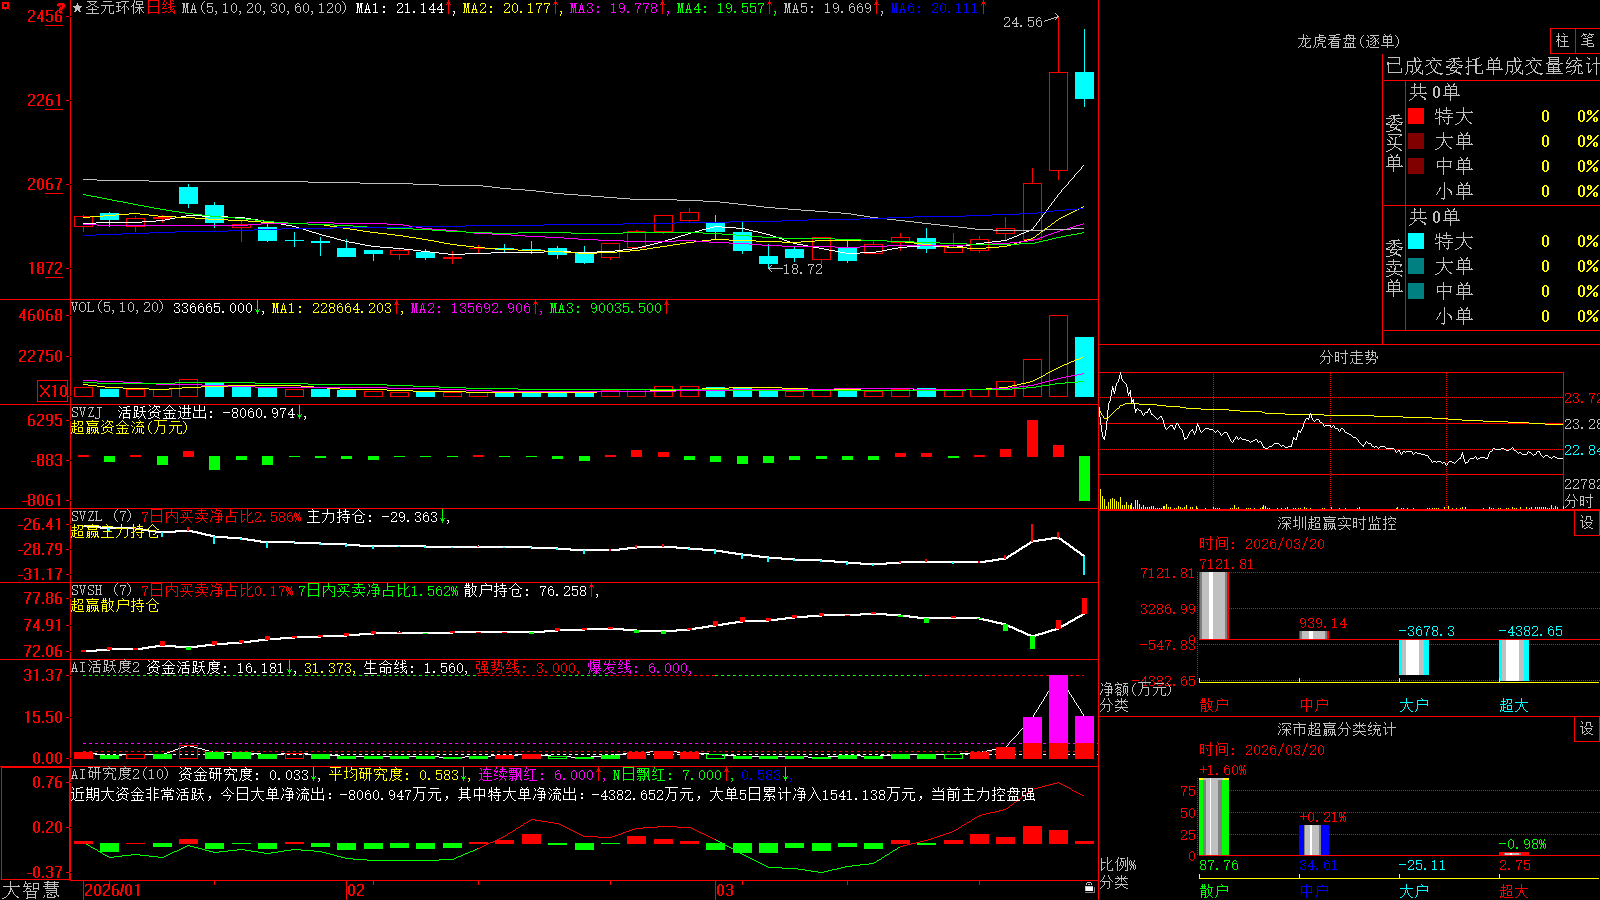Click the tall cyan volume bar at latest day
The height and width of the screenshot is (900, 1600).
pyautogui.click(x=1084, y=367)
